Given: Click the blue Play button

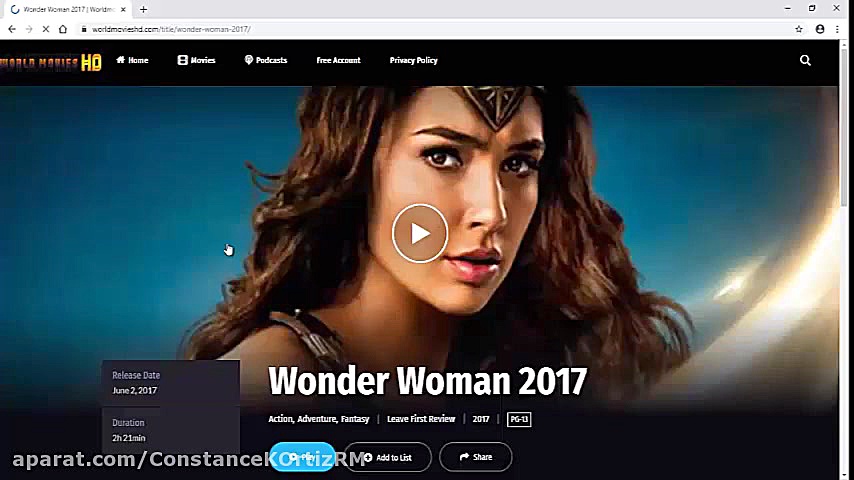Looking at the screenshot, I should 303,457.
